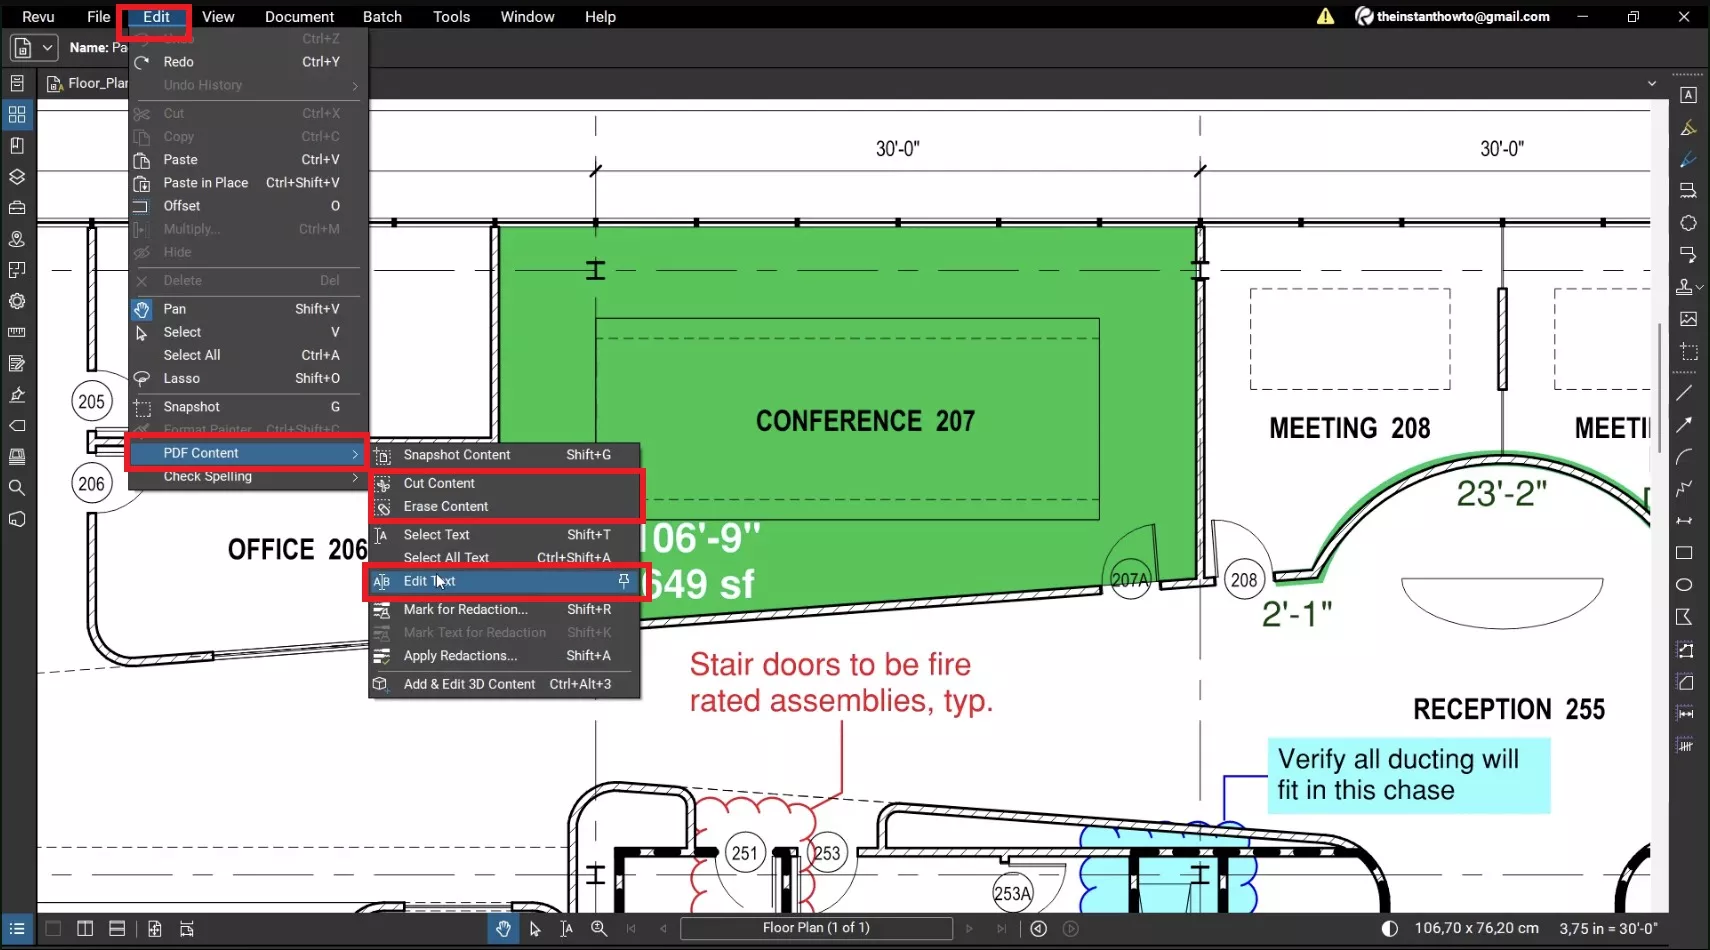Open the Measurements ruler panel icon
The height and width of the screenshot is (950, 1710).
pos(17,332)
